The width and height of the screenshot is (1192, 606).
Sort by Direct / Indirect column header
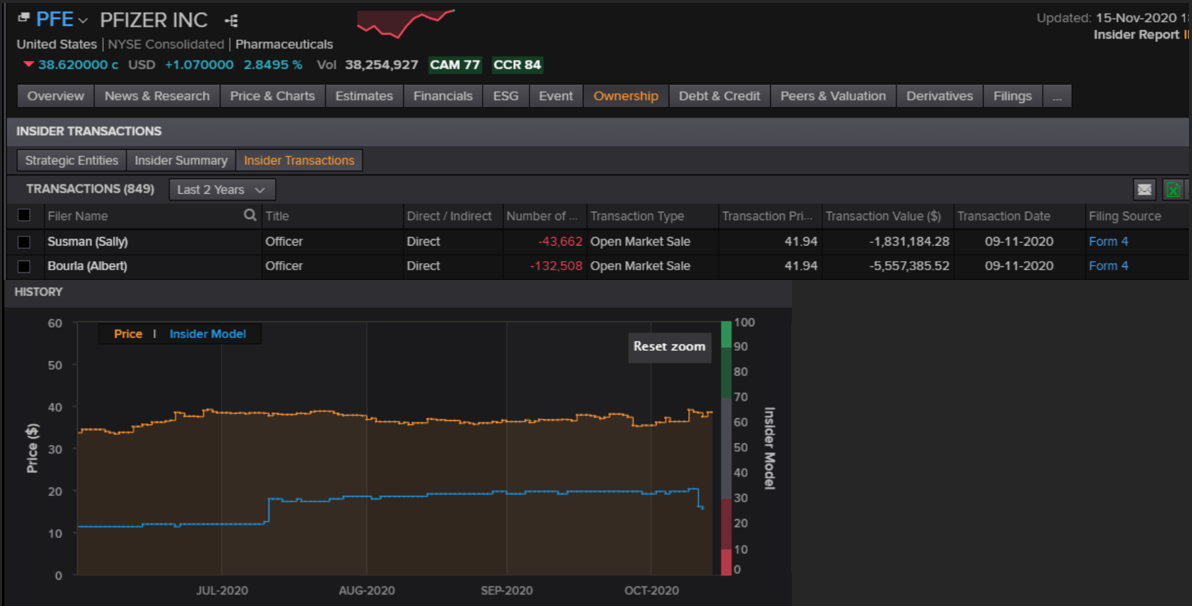coord(449,216)
